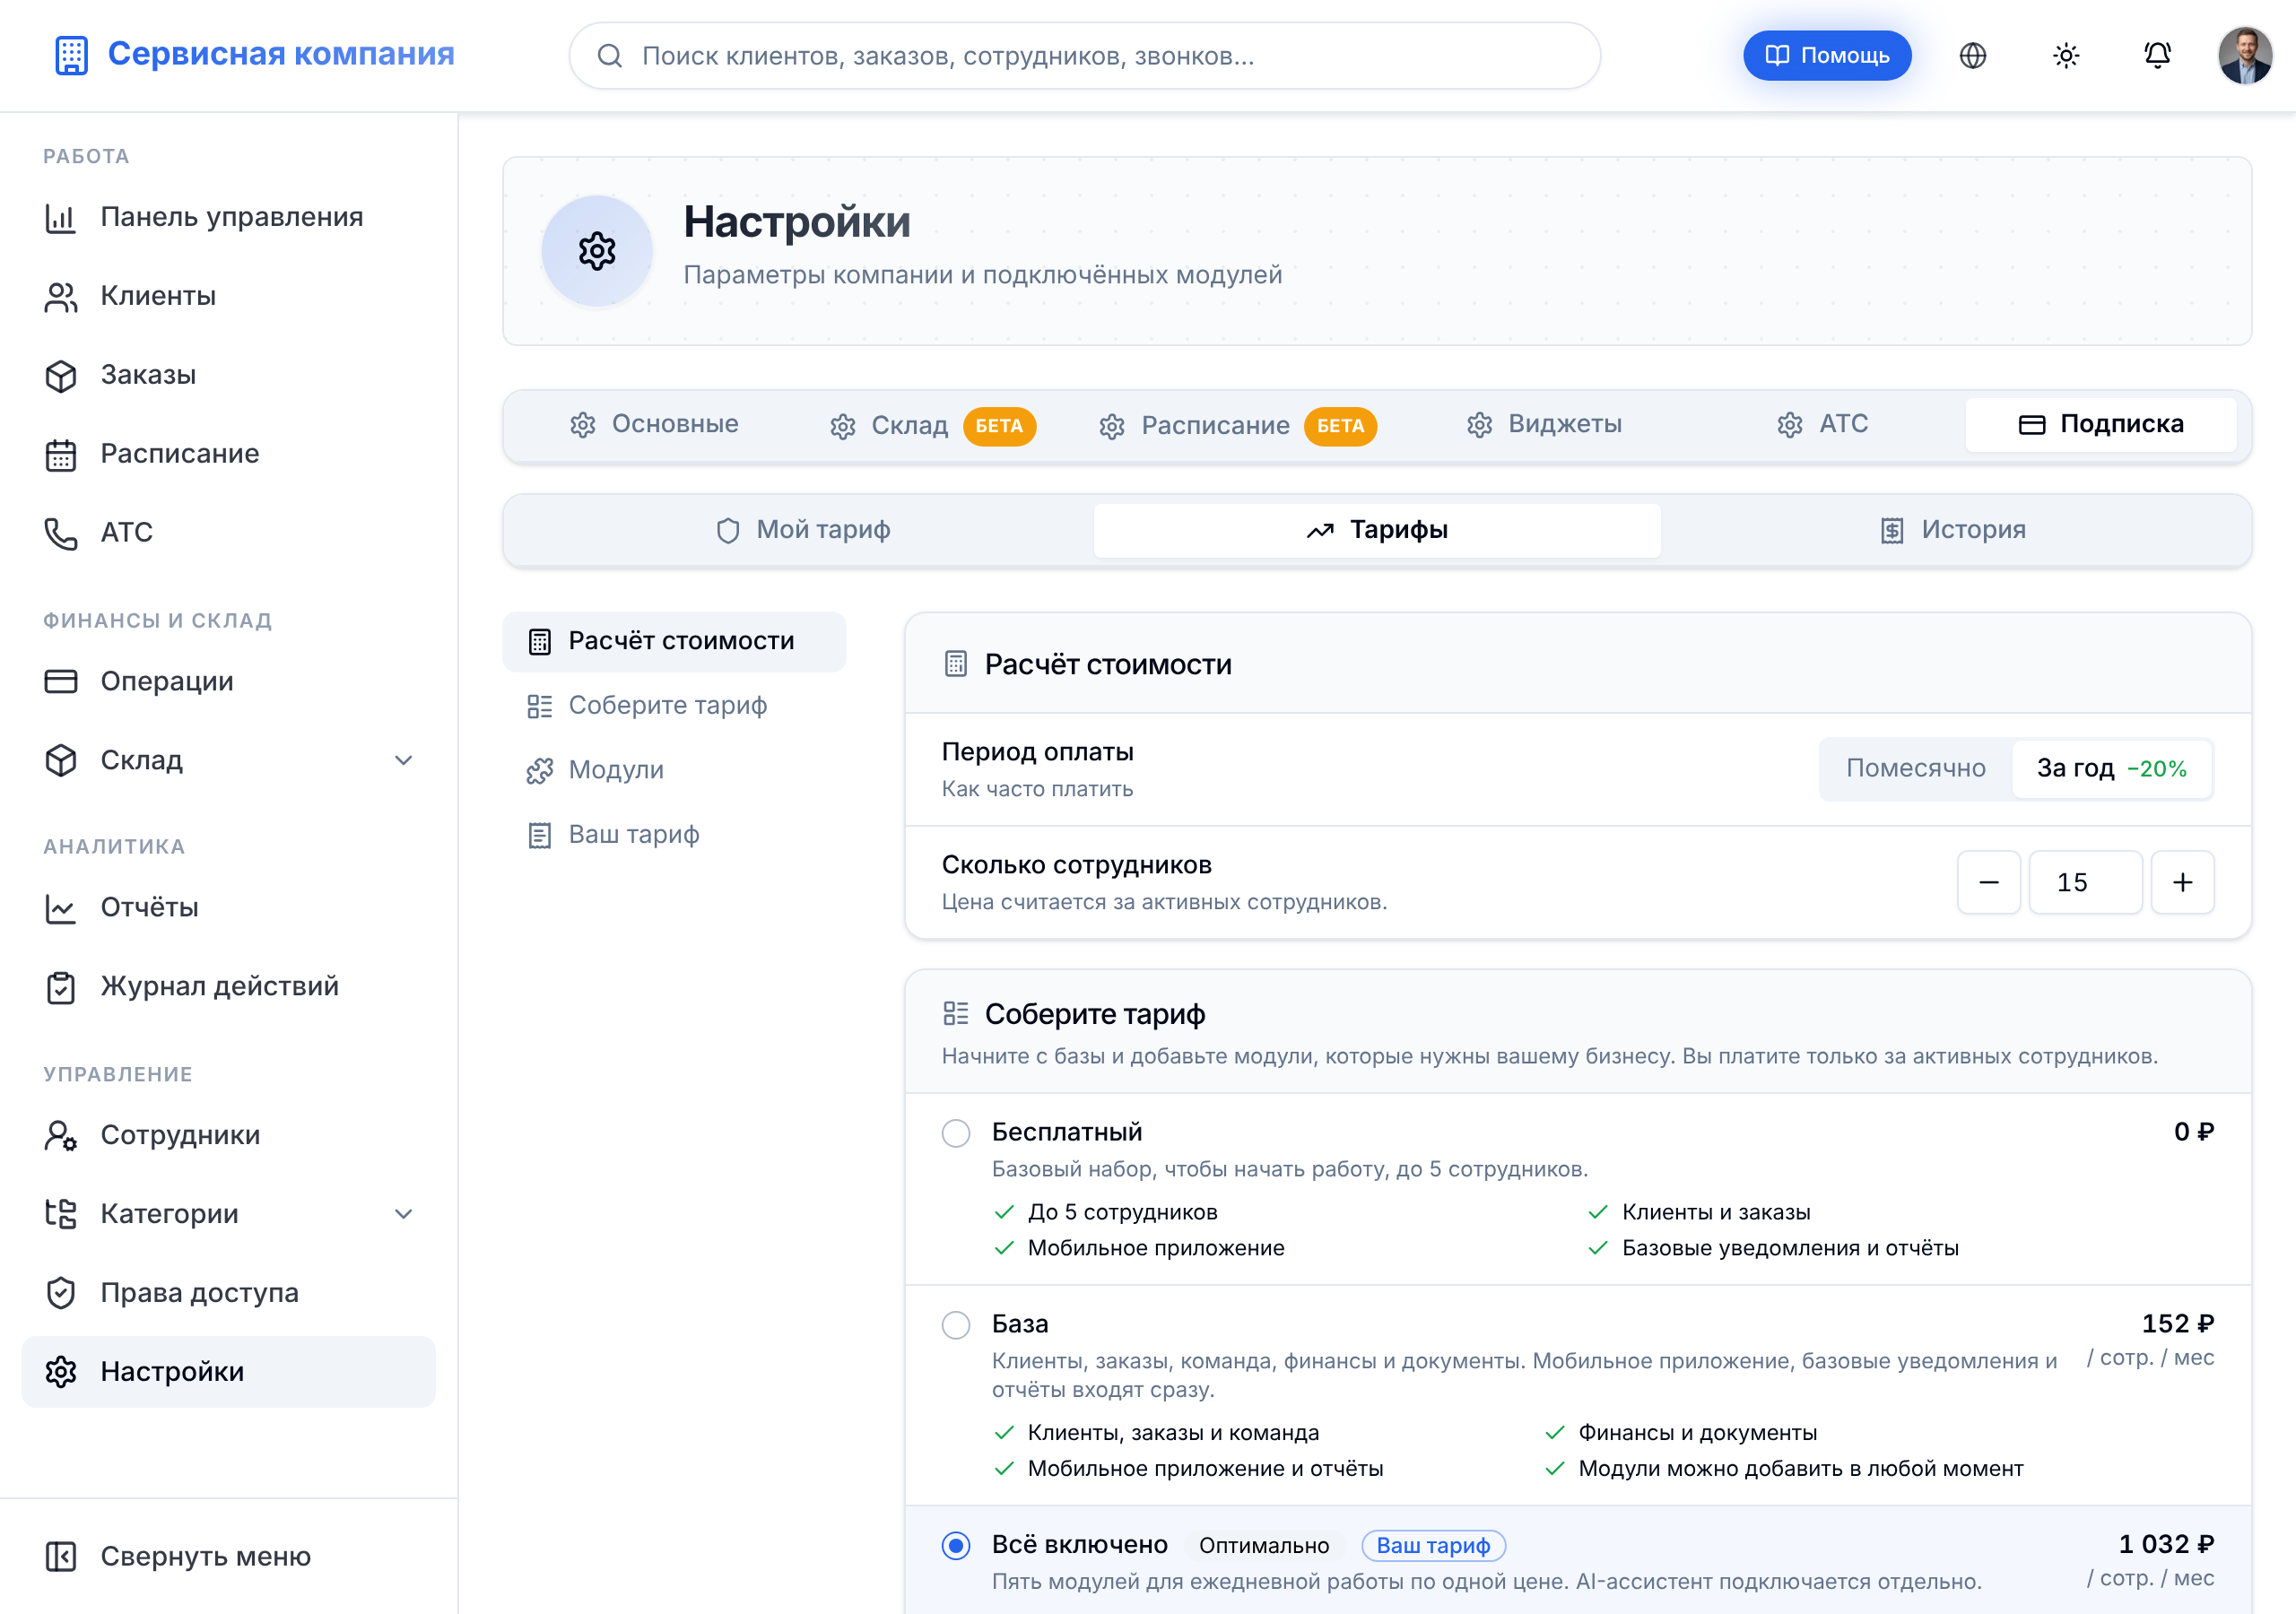The image size is (2296, 1614).
Task: Open the Виджеты settings tab
Action: [x=1544, y=424]
